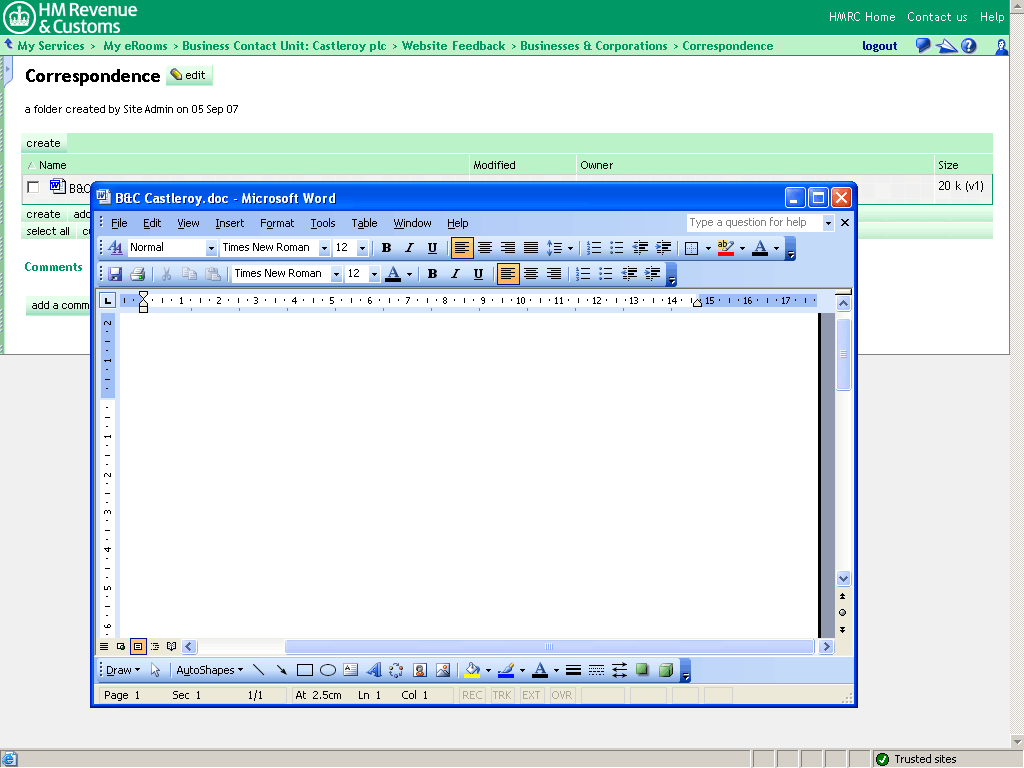This screenshot has width=1024, height=768.
Task: Toggle bold formatting in the toolbar
Action: (x=386, y=247)
